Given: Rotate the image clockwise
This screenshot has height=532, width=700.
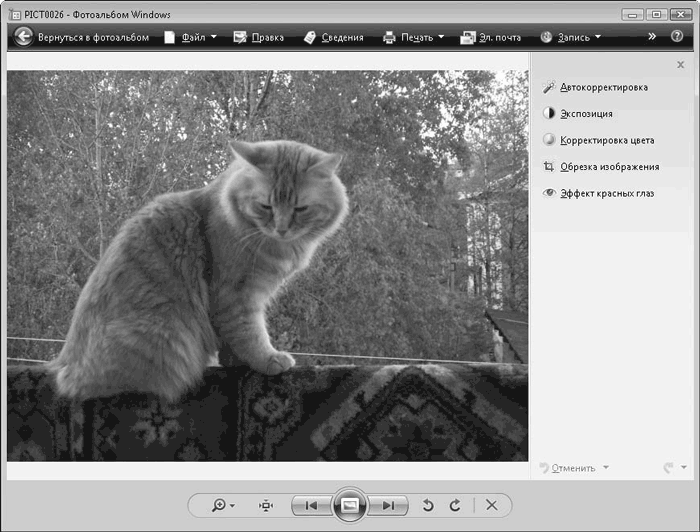Looking at the screenshot, I should 455,506.
